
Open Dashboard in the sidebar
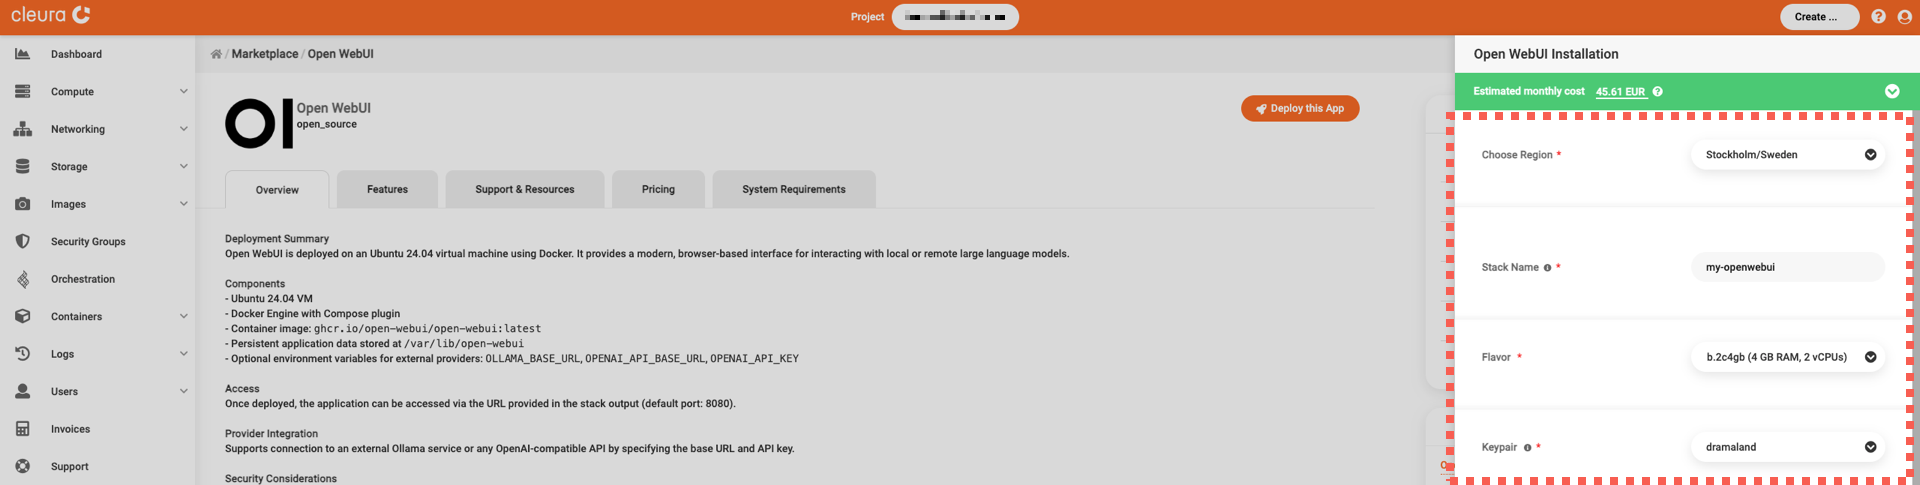(x=76, y=54)
